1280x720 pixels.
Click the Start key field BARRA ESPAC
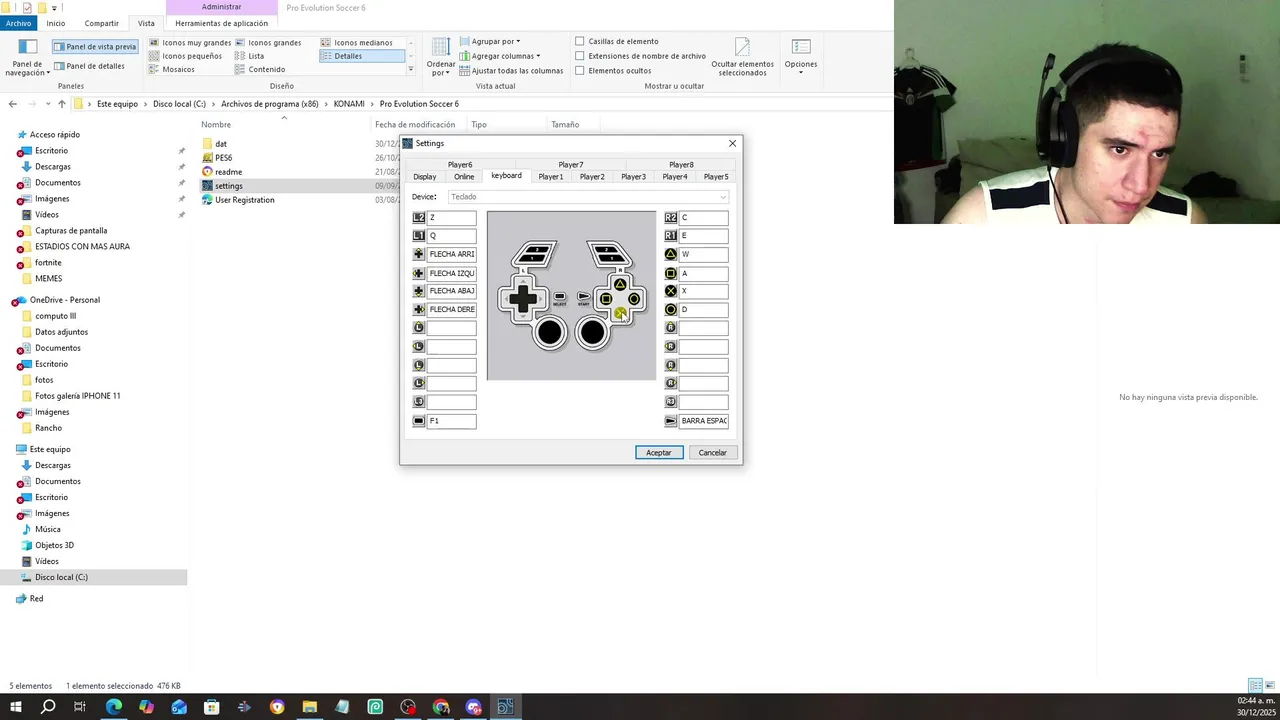[703, 421]
